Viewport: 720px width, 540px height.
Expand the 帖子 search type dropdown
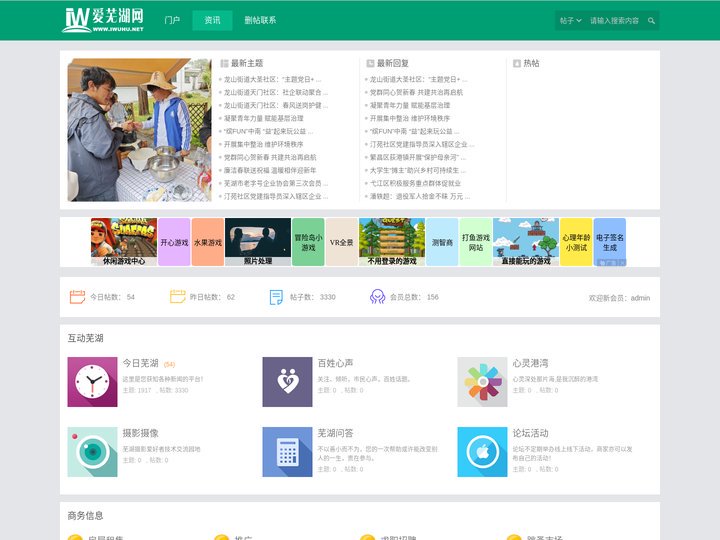570,21
